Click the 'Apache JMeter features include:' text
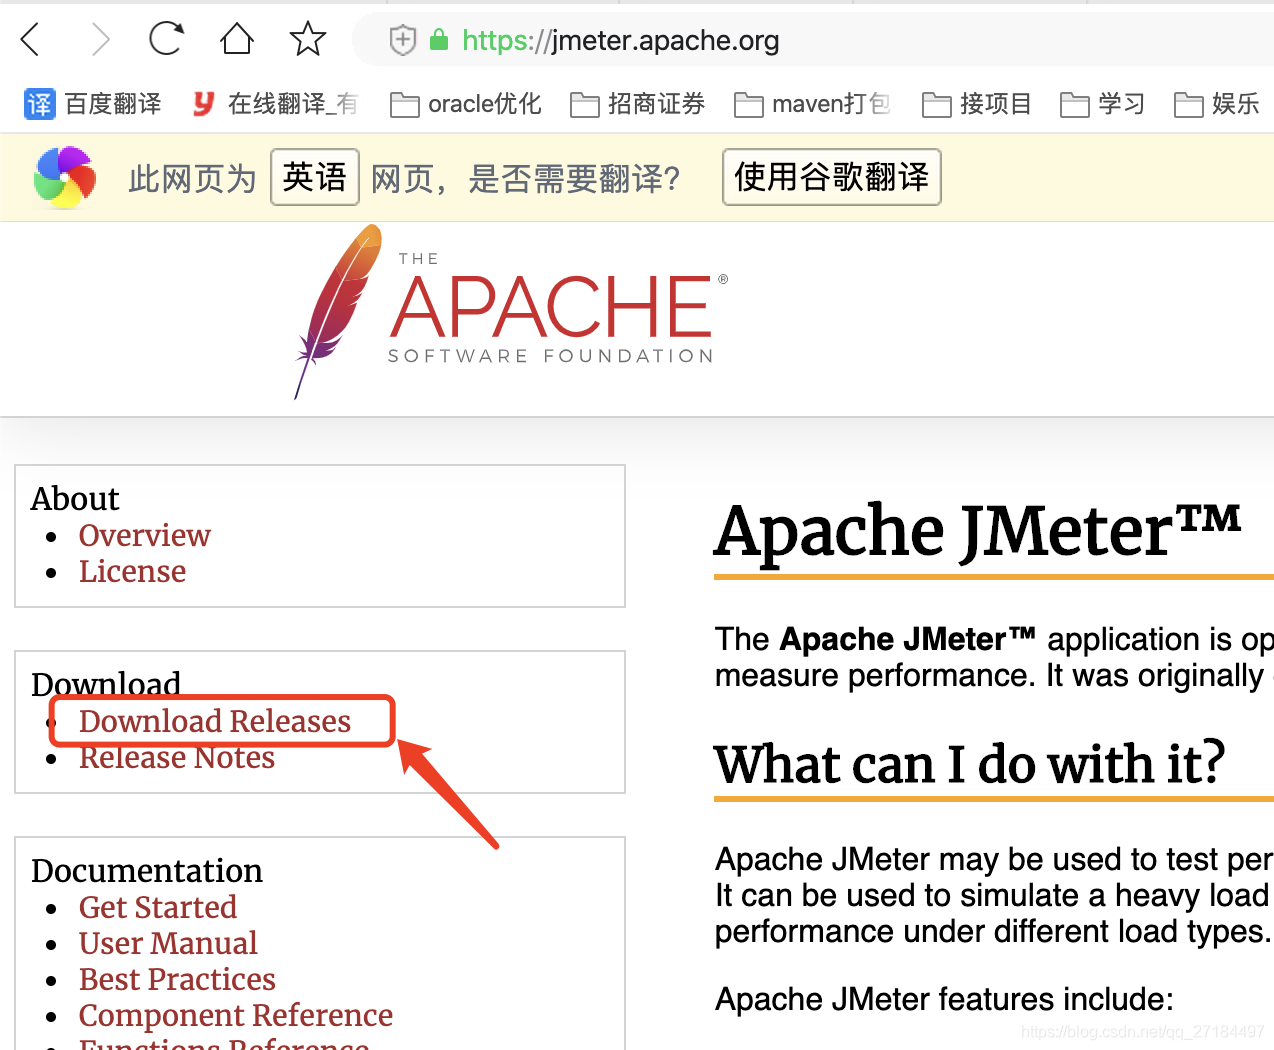This screenshot has height=1050, width=1274. pos(944,1000)
